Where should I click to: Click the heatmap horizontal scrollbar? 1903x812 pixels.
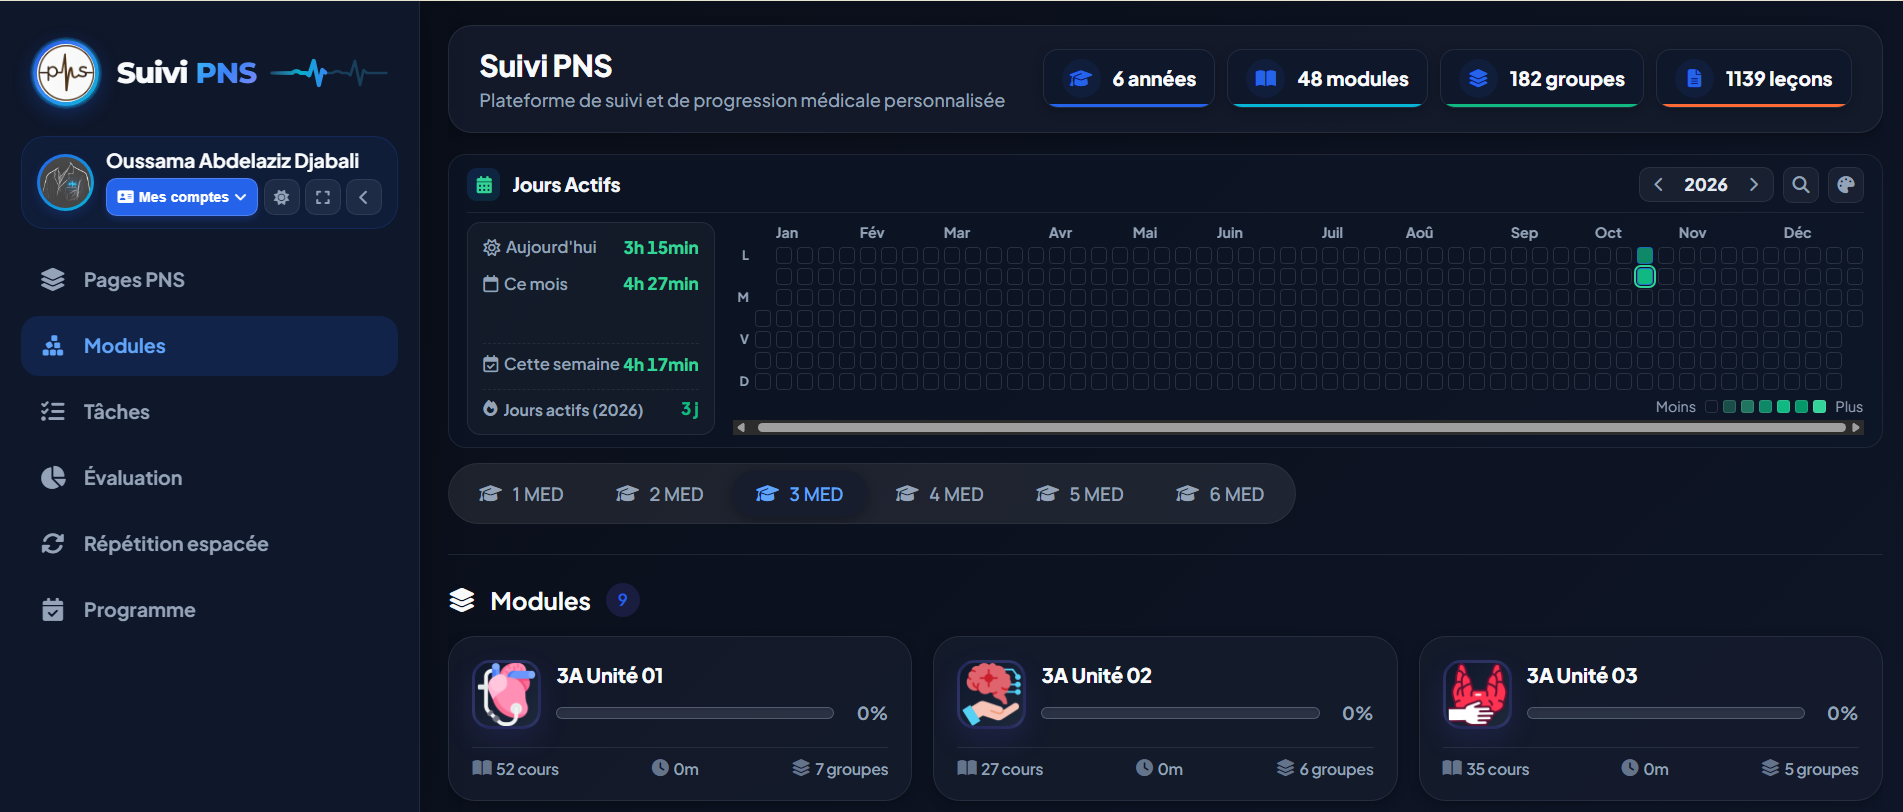click(1301, 427)
